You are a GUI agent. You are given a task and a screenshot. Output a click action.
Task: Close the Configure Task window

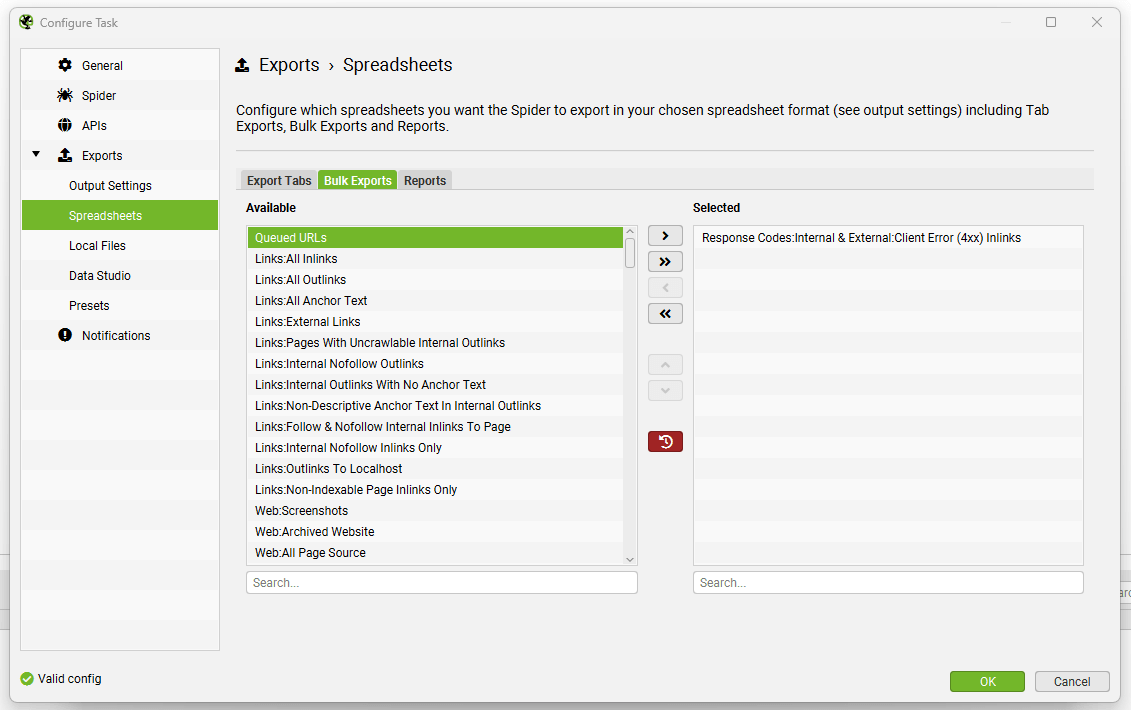[1096, 22]
